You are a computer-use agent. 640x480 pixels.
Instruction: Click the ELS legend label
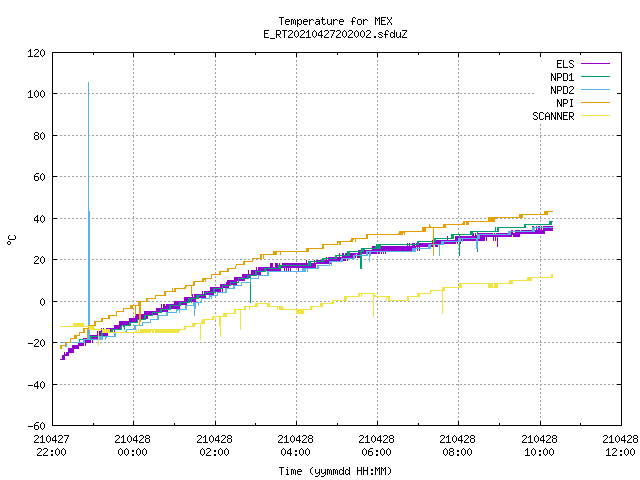pyautogui.click(x=565, y=64)
